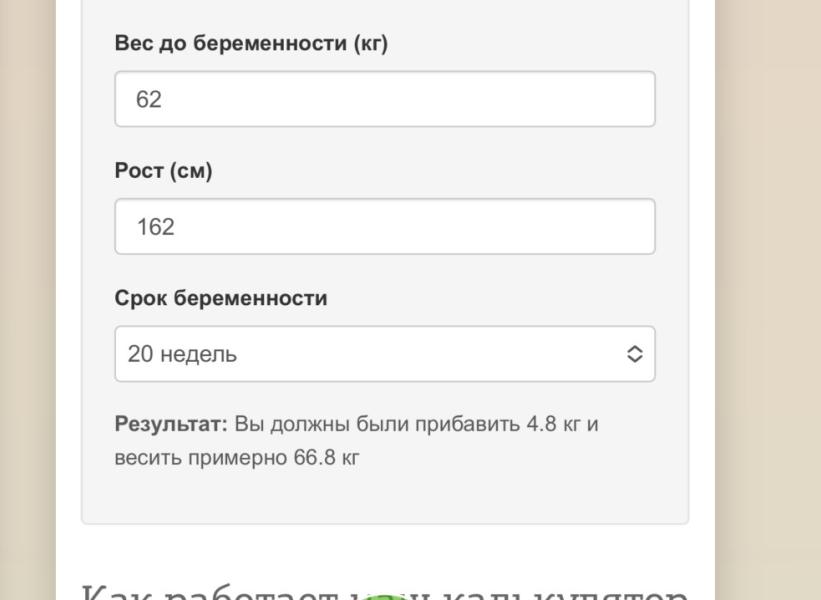Image resolution: width=821 pixels, height=600 pixels.
Task: Click the up-down chevron on the weeks selector
Action: (x=634, y=354)
